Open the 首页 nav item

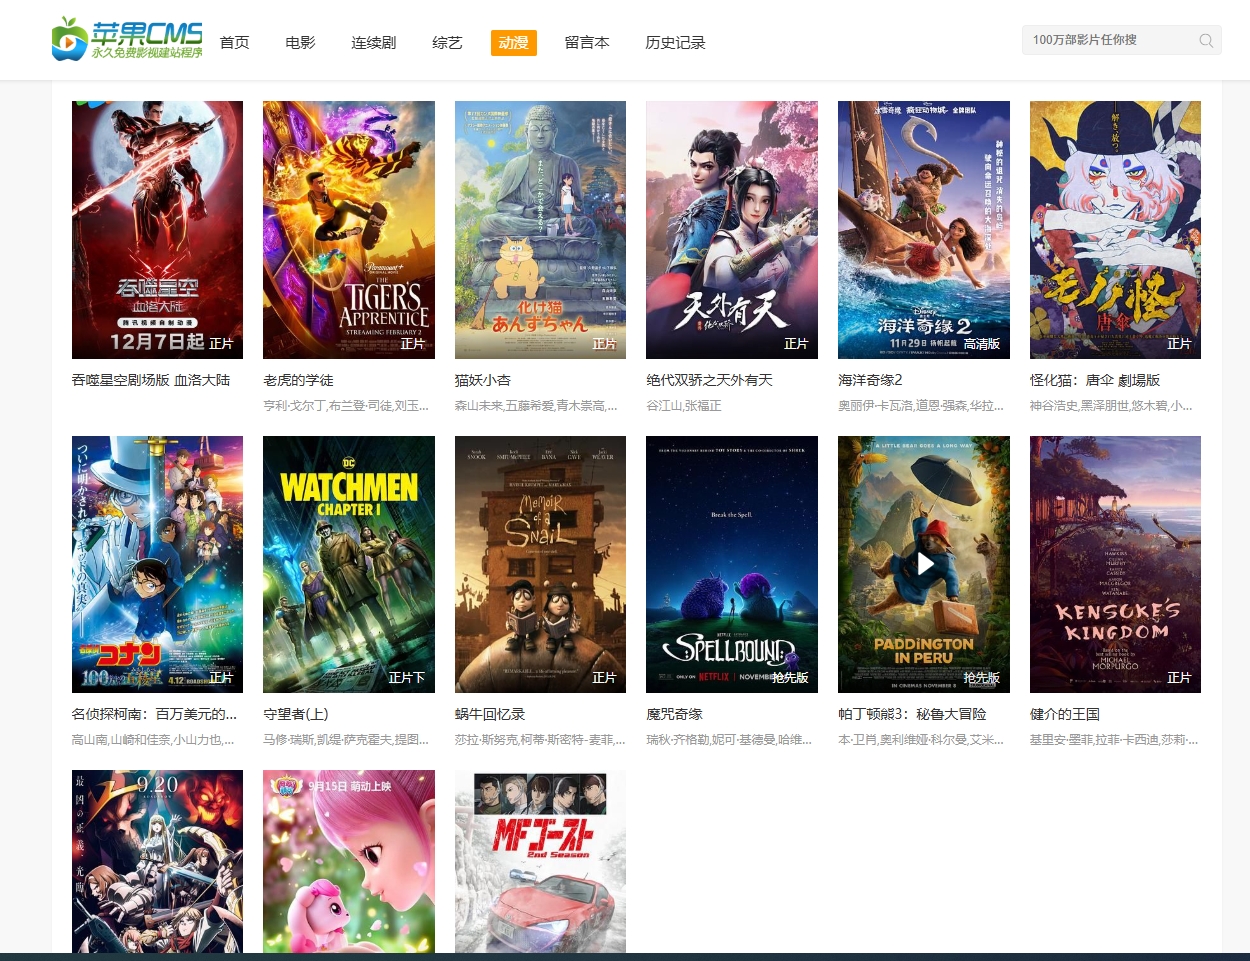(x=234, y=43)
